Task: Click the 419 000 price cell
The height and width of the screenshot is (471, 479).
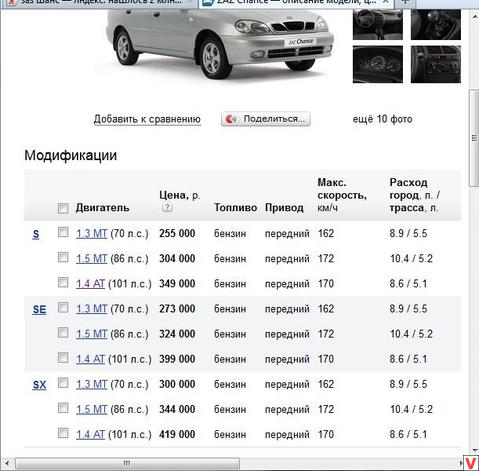Action: [177, 434]
